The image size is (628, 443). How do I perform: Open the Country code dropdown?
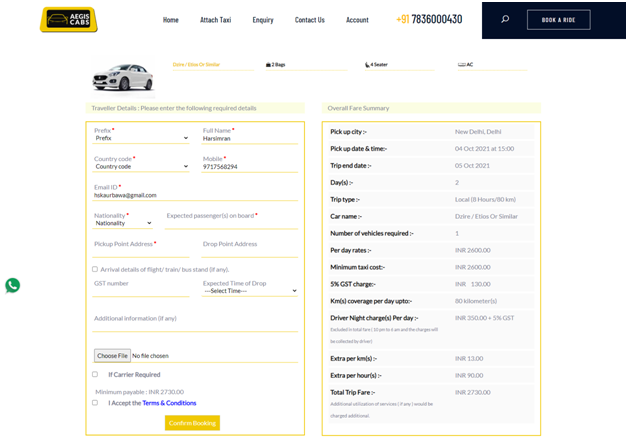tap(141, 167)
